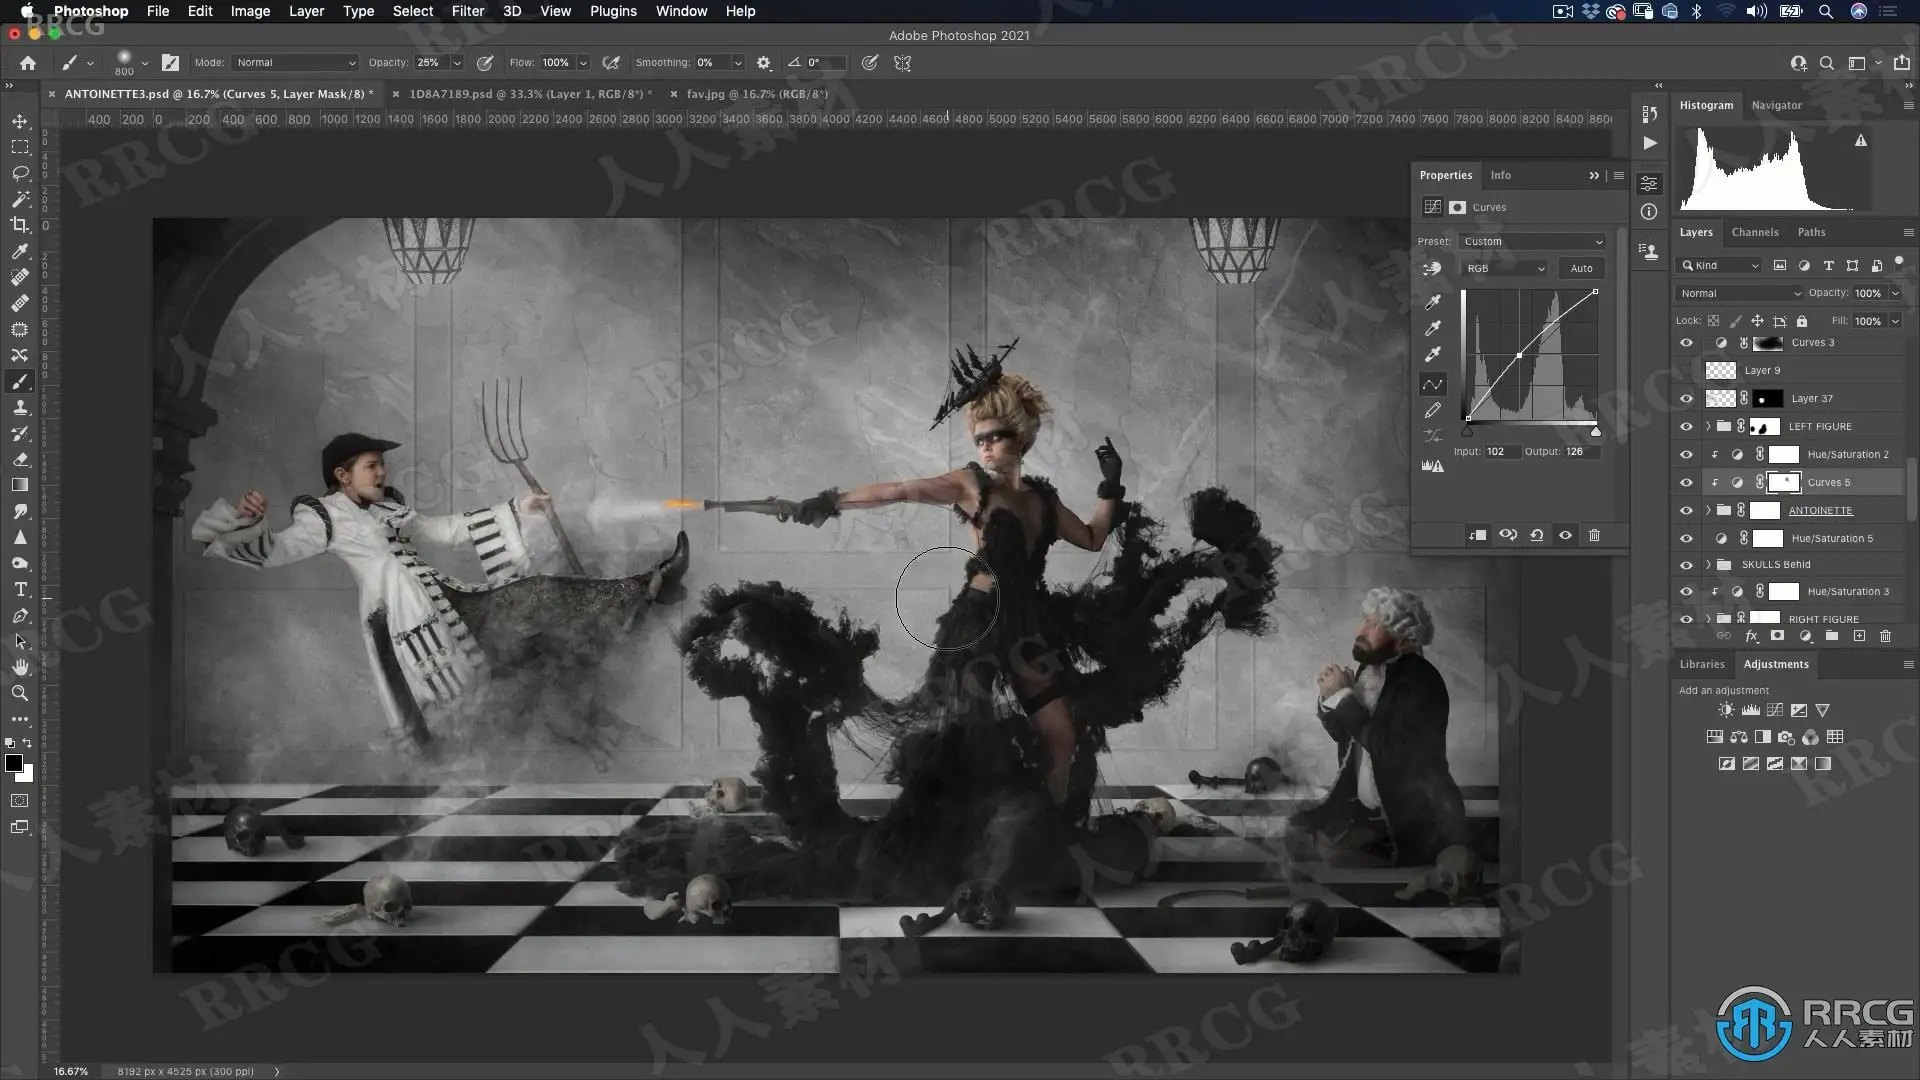Viewport: 1920px width, 1080px height.
Task: Open the brush Mode dropdown
Action: 295,62
